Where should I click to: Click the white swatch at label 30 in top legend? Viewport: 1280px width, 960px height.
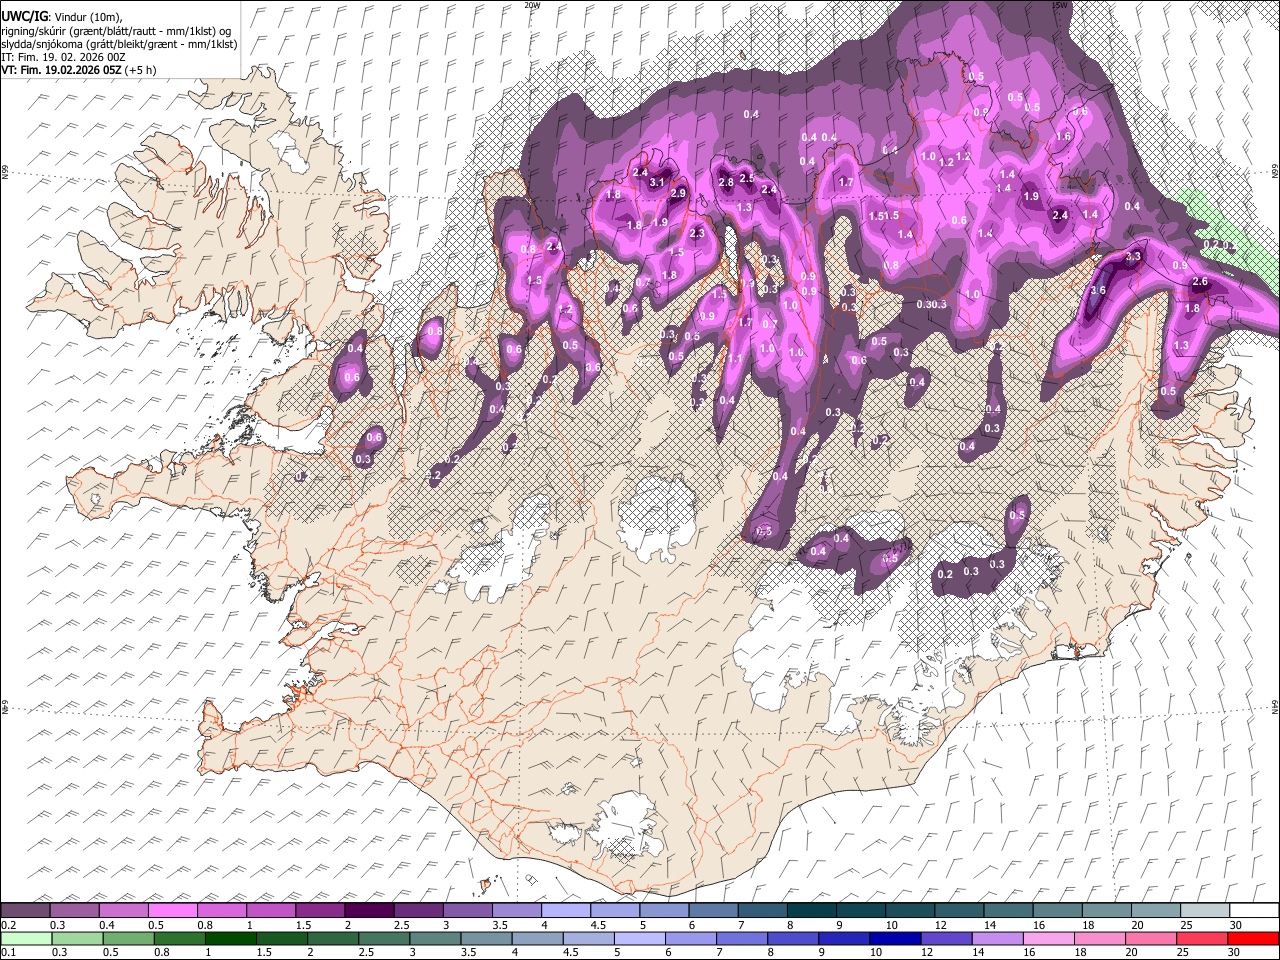click(1253, 911)
